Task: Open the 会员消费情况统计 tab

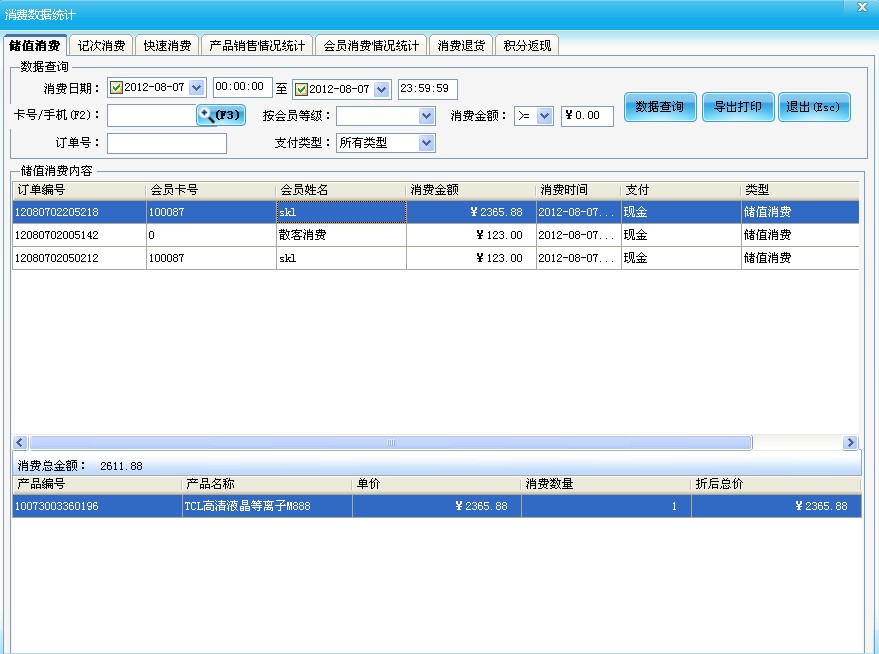Action: pyautogui.click(x=369, y=45)
